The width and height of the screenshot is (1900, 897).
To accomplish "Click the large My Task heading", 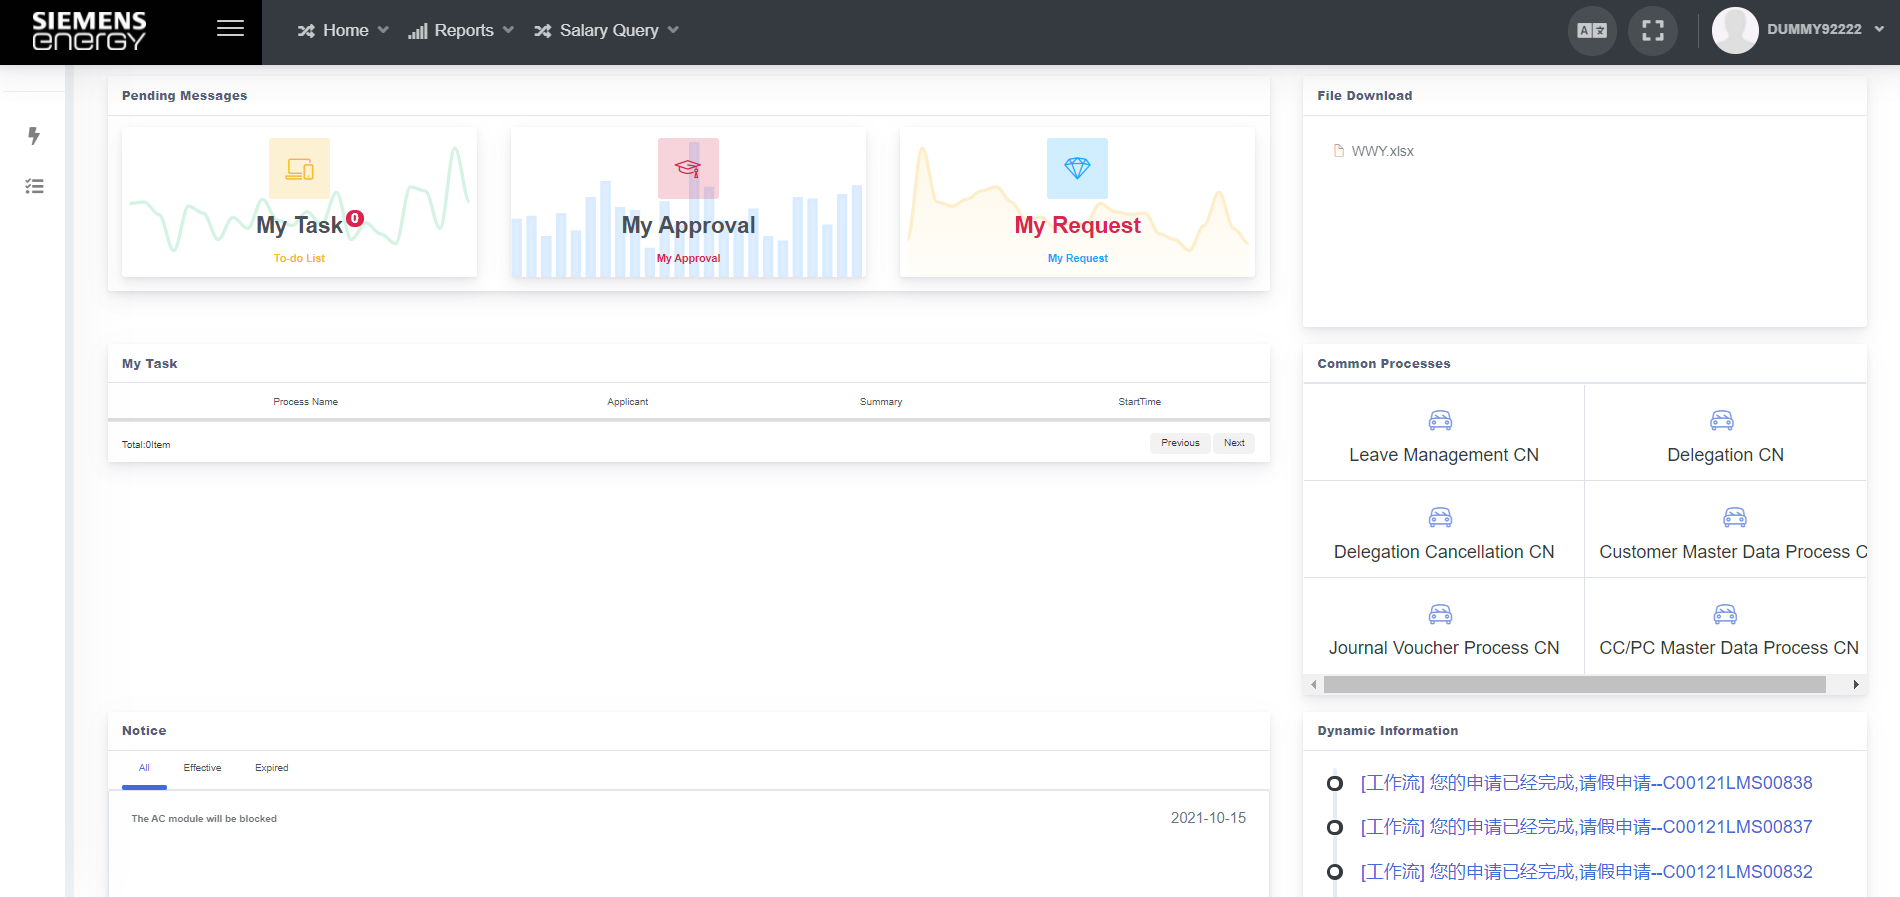I will pos(299,225).
